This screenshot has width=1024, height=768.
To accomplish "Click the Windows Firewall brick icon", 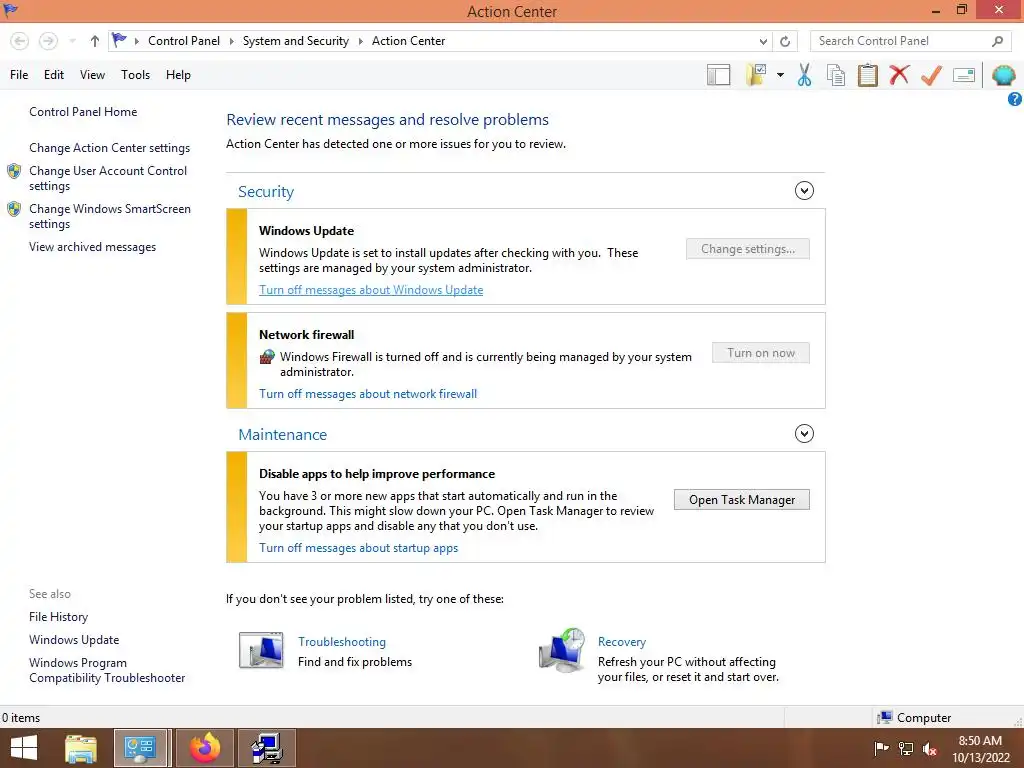I will click(267, 357).
